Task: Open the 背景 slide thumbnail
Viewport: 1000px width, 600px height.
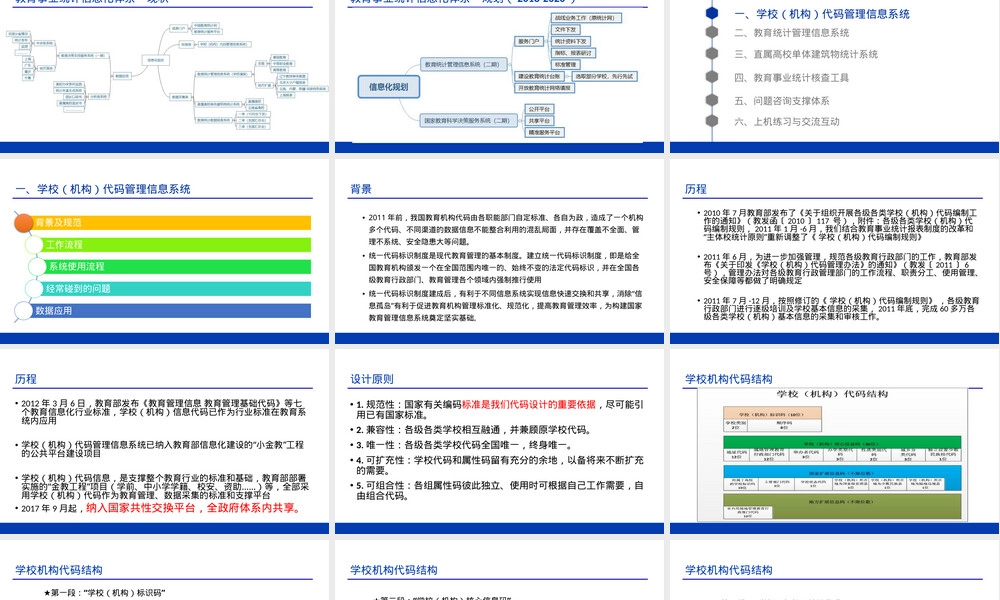Action: pos(499,251)
